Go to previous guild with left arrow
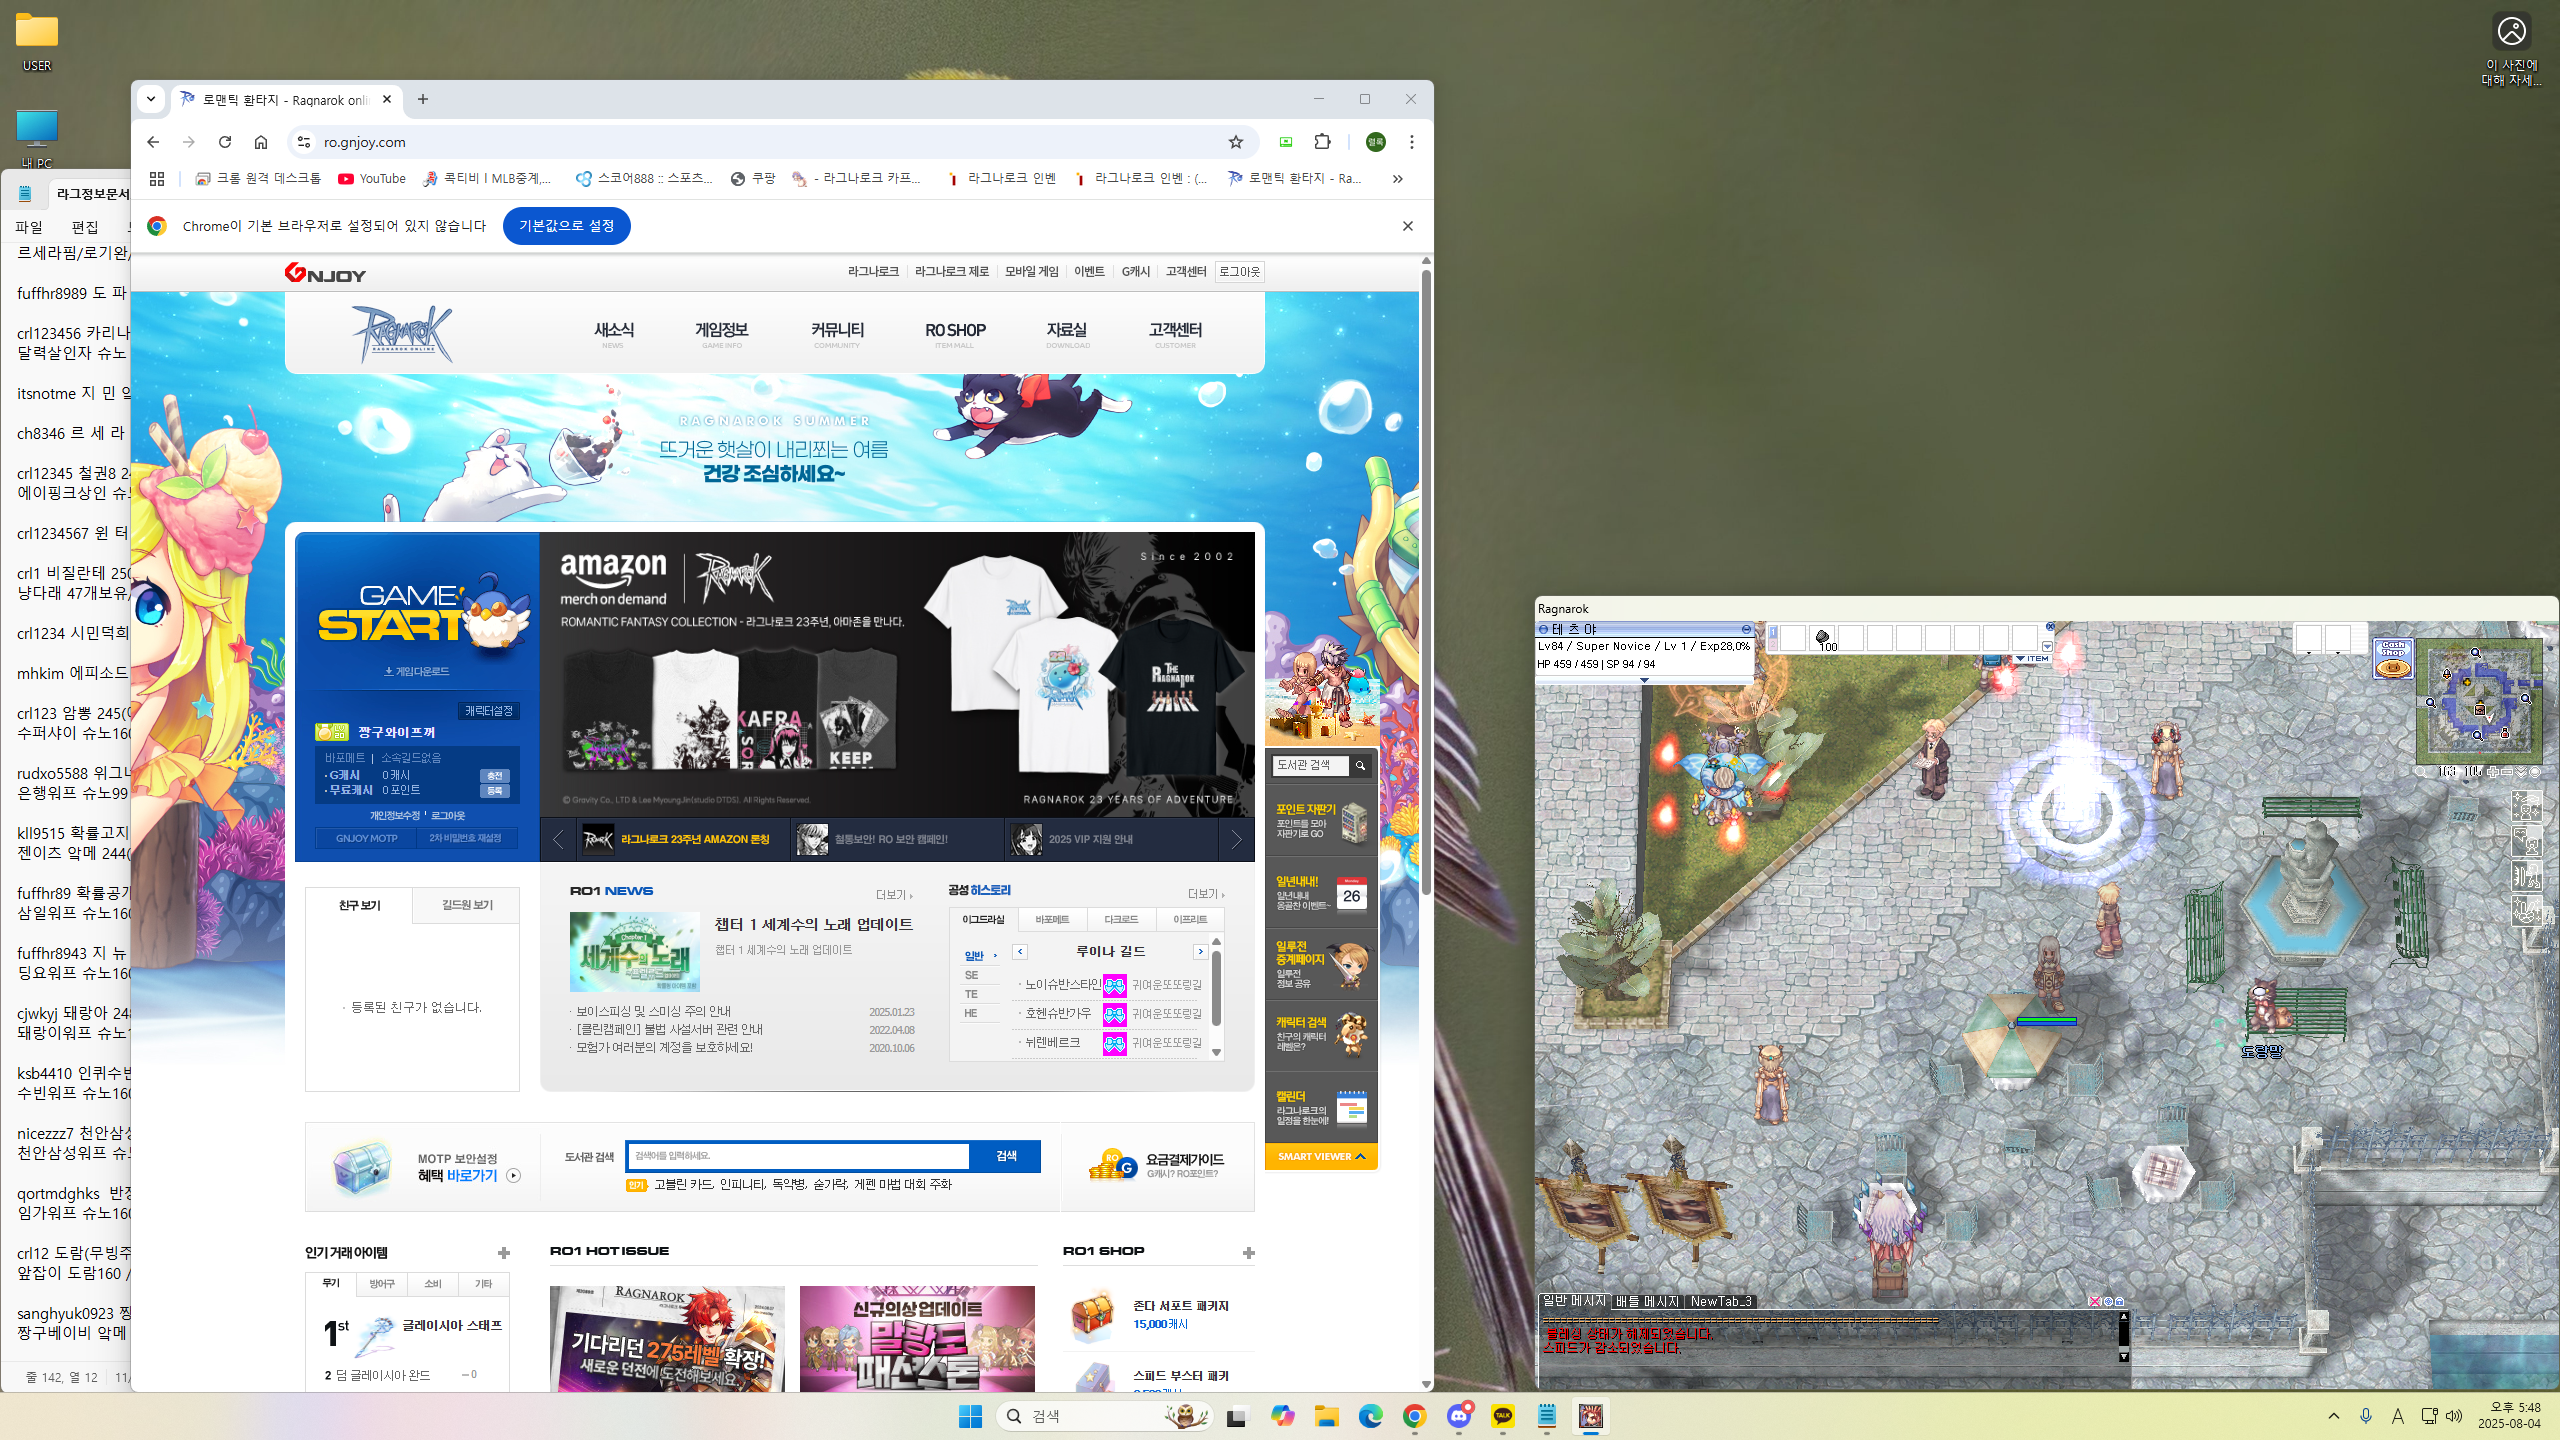Viewport: 2560px width, 1440px height. pyautogui.click(x=1020, y=952)
